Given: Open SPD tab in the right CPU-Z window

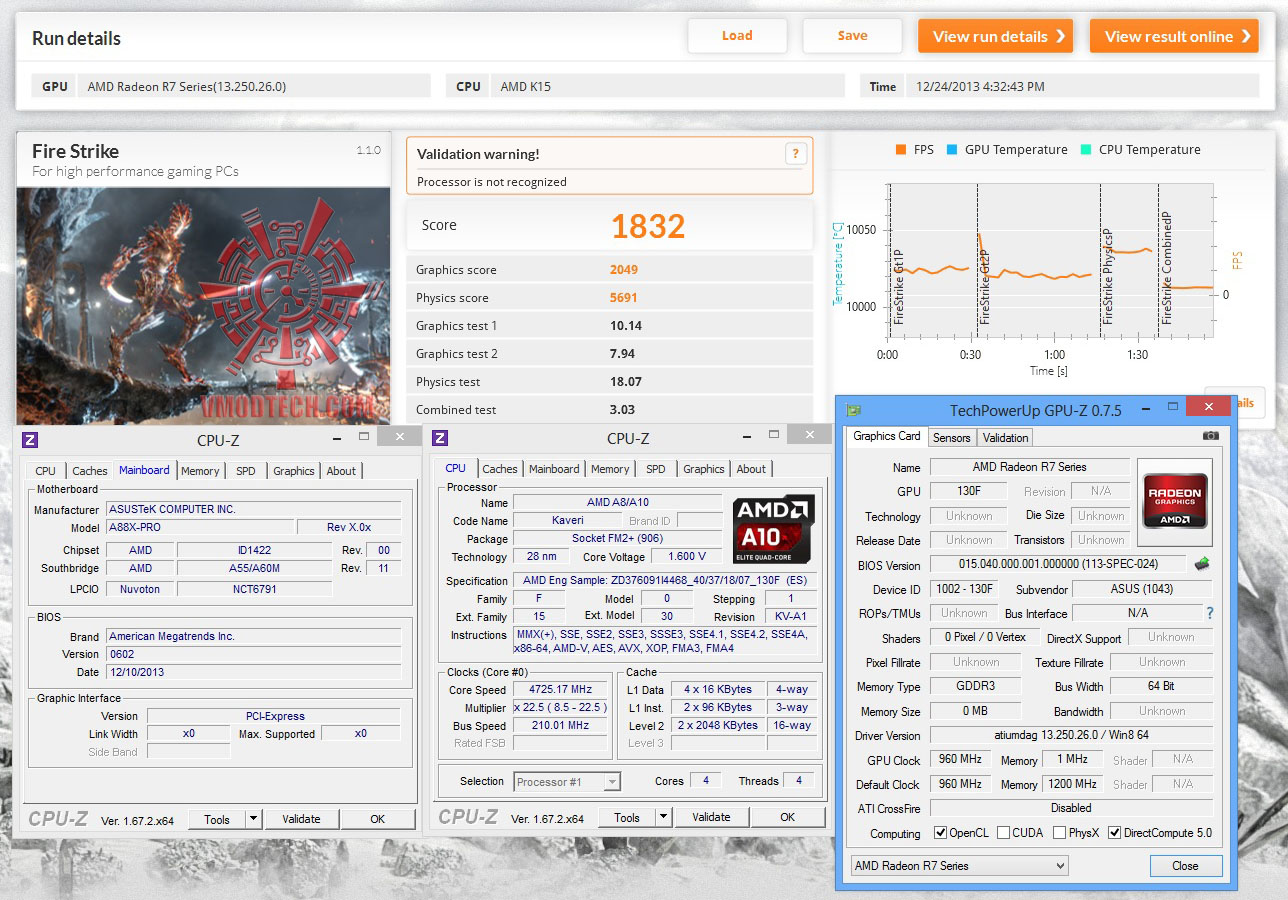Looking at the screenshot, I should (x=656, y=469).
